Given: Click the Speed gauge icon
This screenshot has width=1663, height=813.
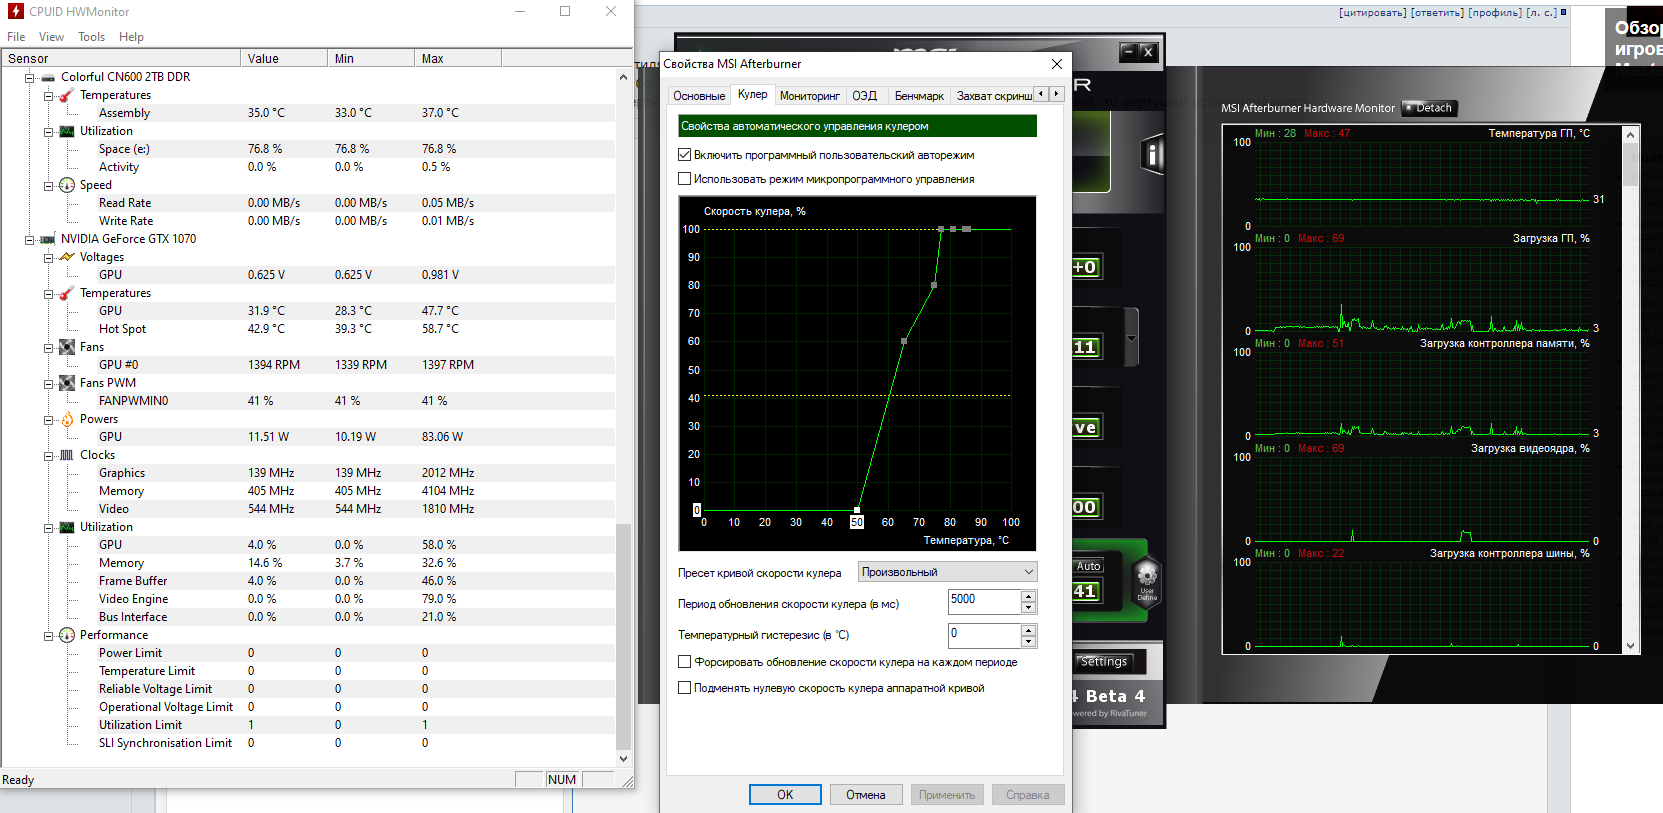Looking at the screenshot, I should pyautogui.click(x=67, y=185).
